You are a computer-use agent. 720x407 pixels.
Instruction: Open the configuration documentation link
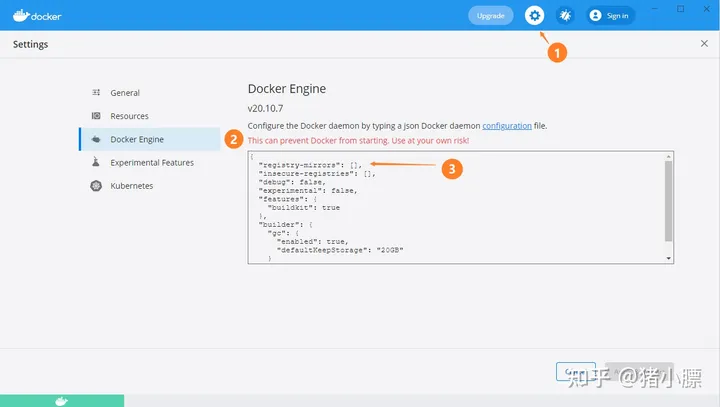pyautogui.click(x=507, y=126)
